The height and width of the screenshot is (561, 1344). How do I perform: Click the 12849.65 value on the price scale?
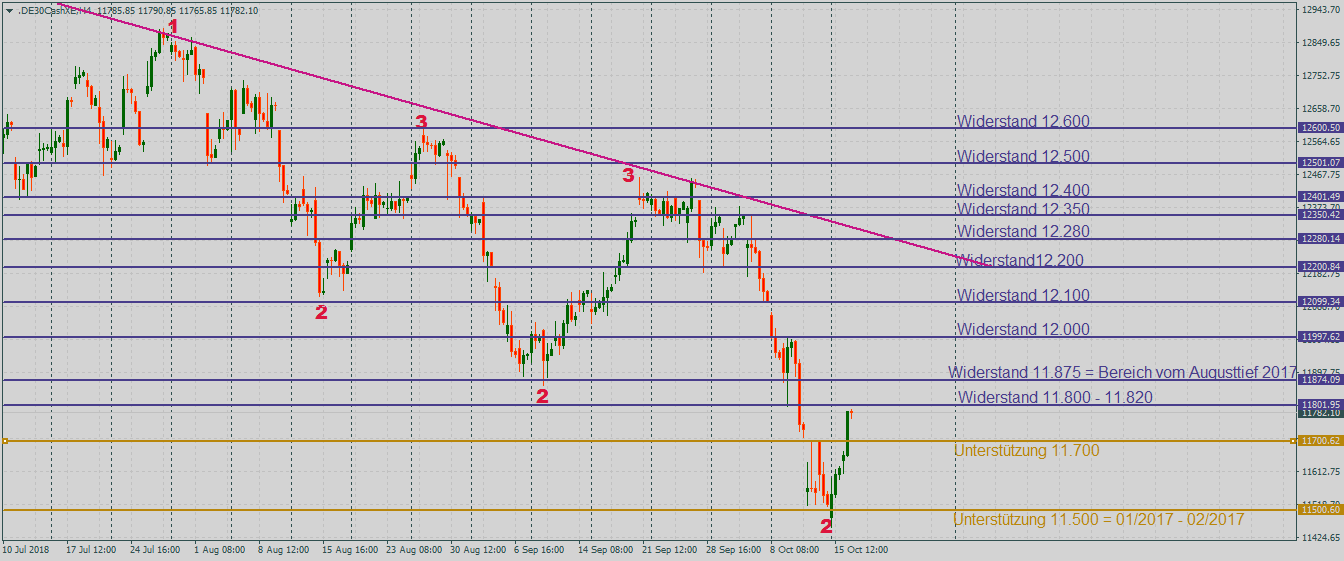click(x=1321, y=43)
